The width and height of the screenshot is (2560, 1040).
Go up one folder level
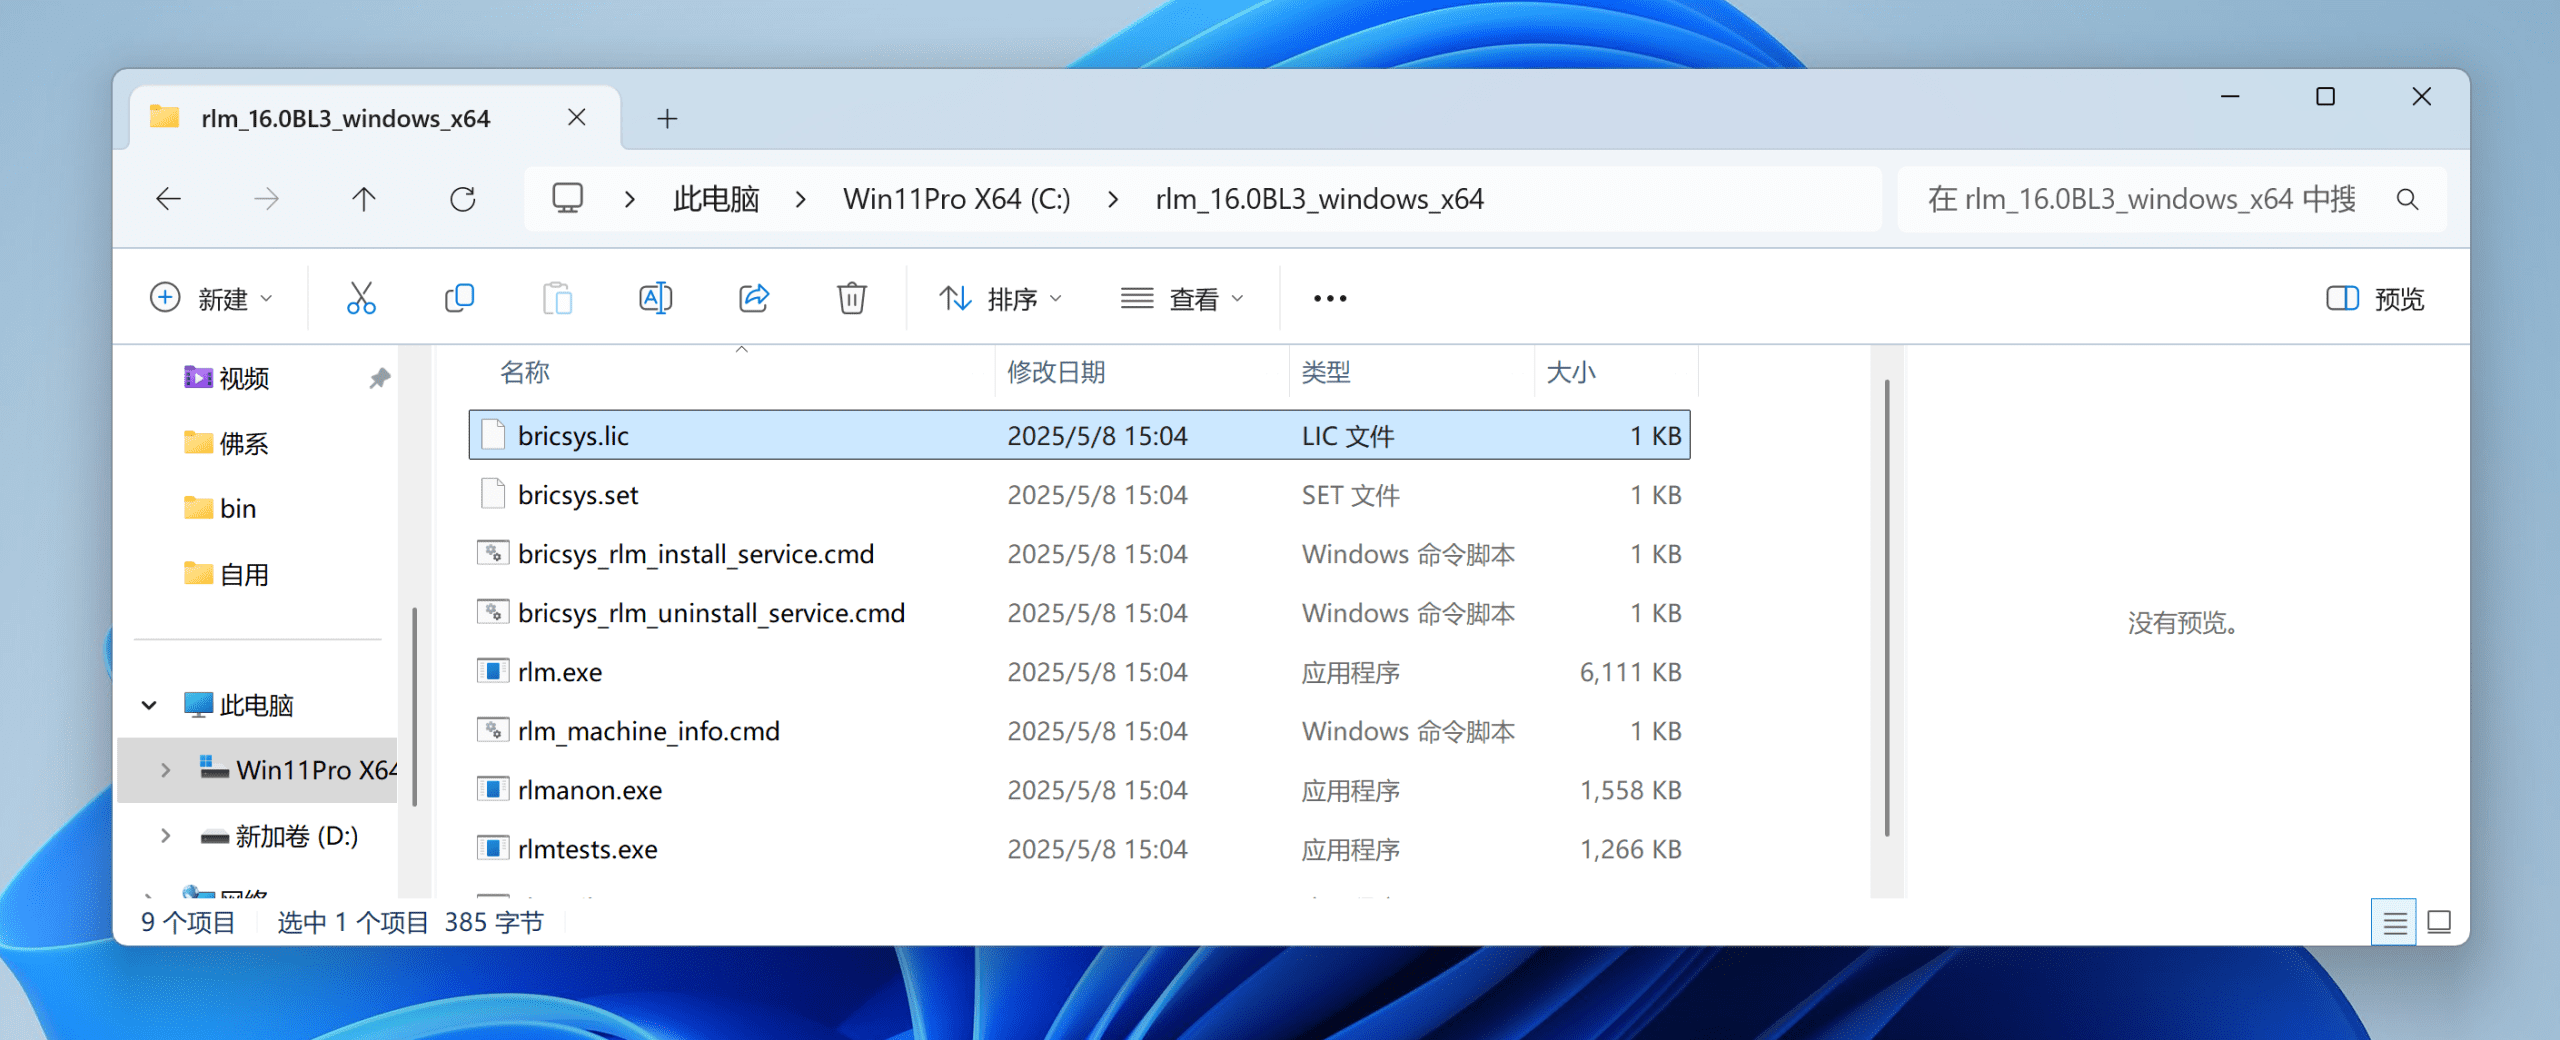[x=364, y=199]
